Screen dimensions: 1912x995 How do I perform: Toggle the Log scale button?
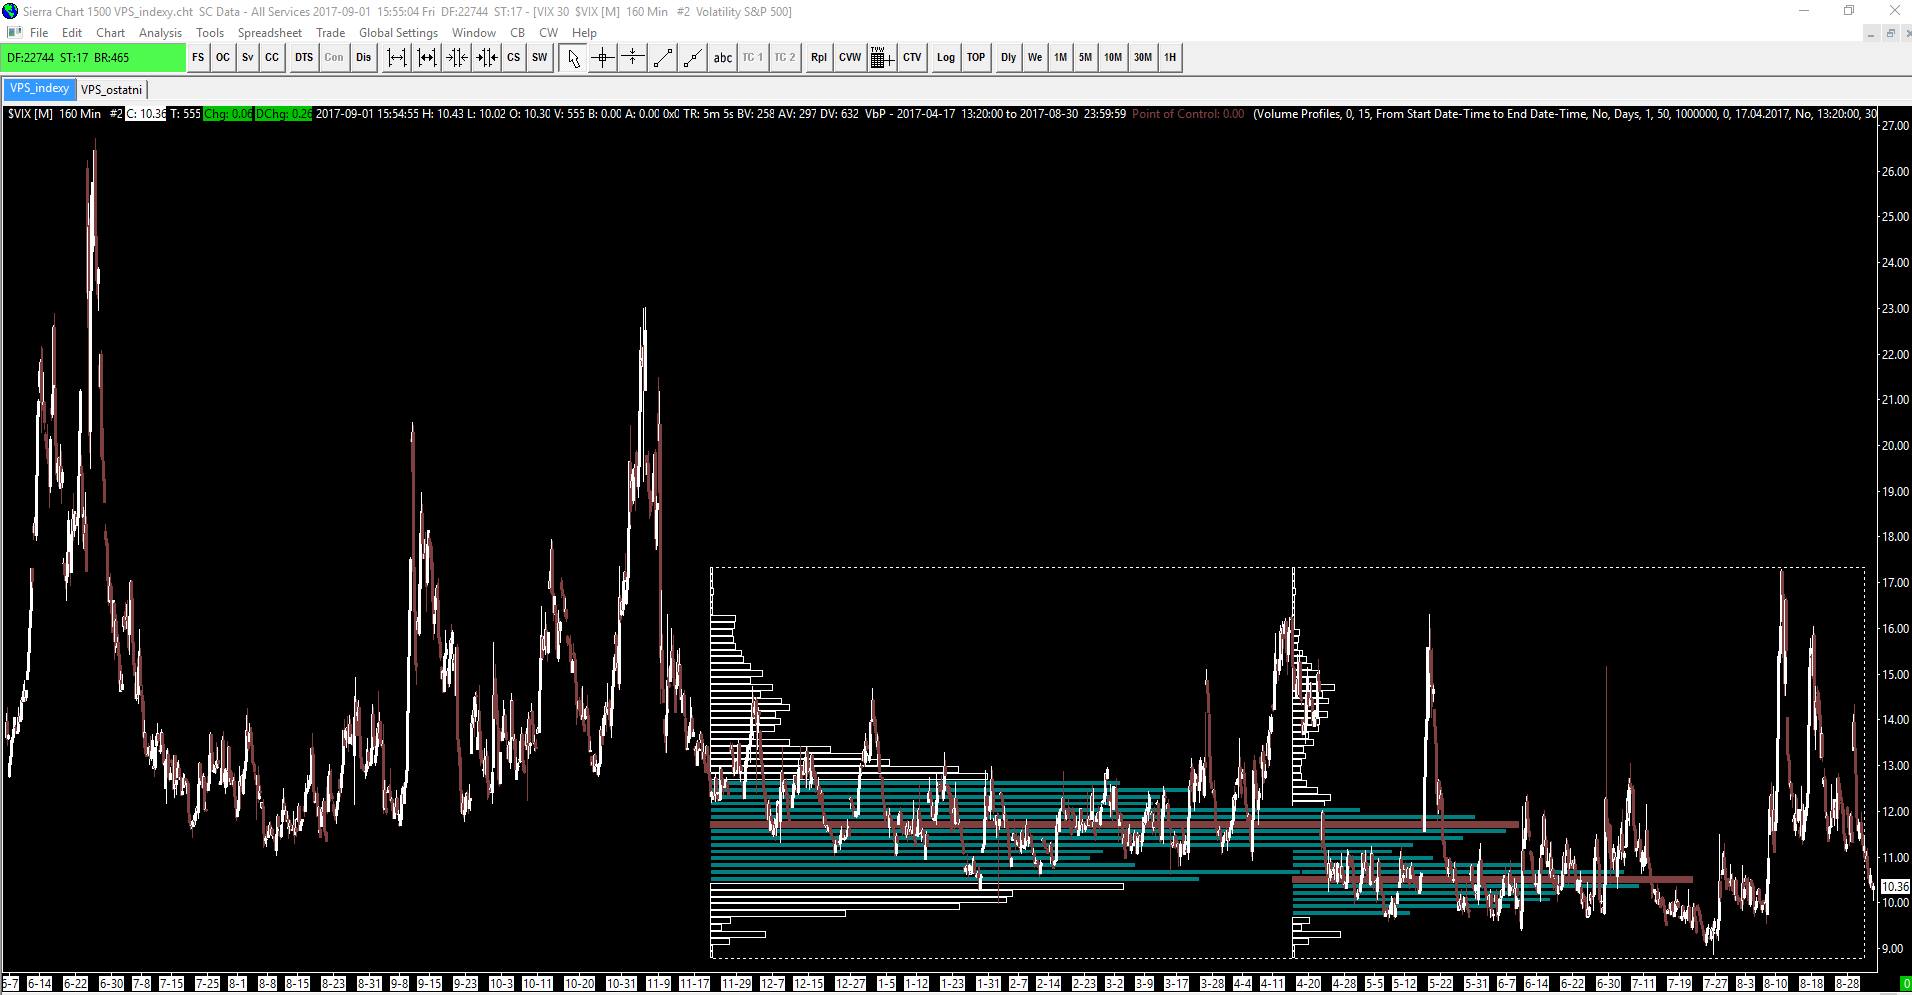pos(946,58)
